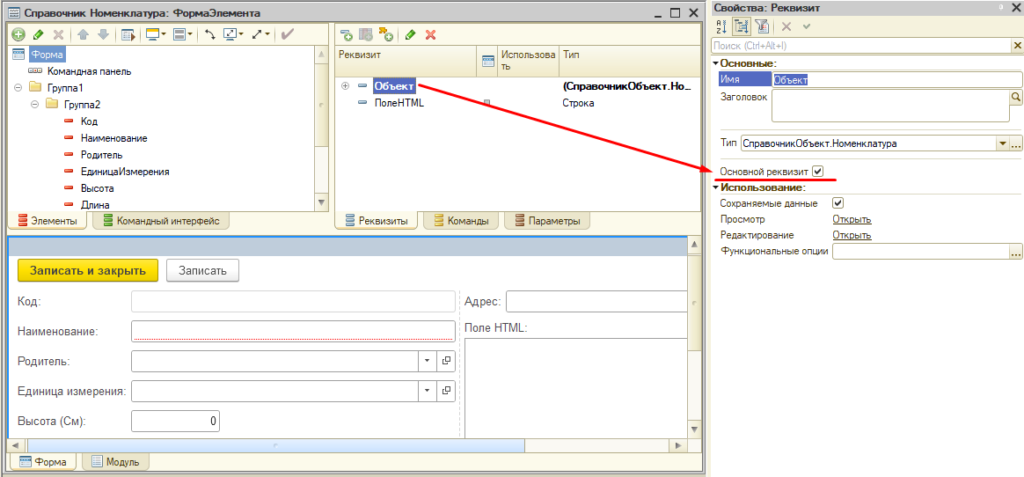Click the Записать и закрыть button
Viewport: 1024px width, 477px height.
(88, 271)
